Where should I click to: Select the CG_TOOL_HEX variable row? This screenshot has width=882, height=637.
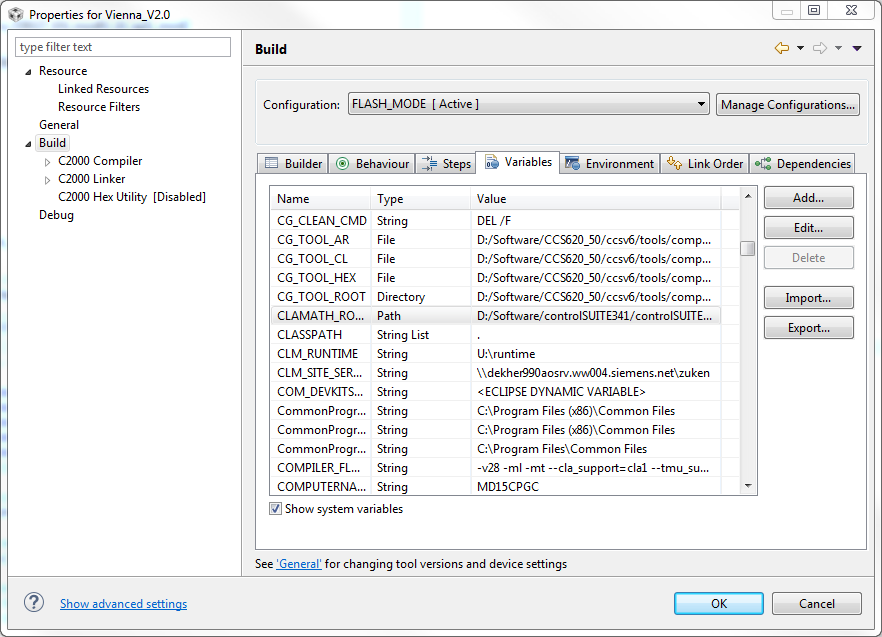pyautogui.click(x=496, y=278)
